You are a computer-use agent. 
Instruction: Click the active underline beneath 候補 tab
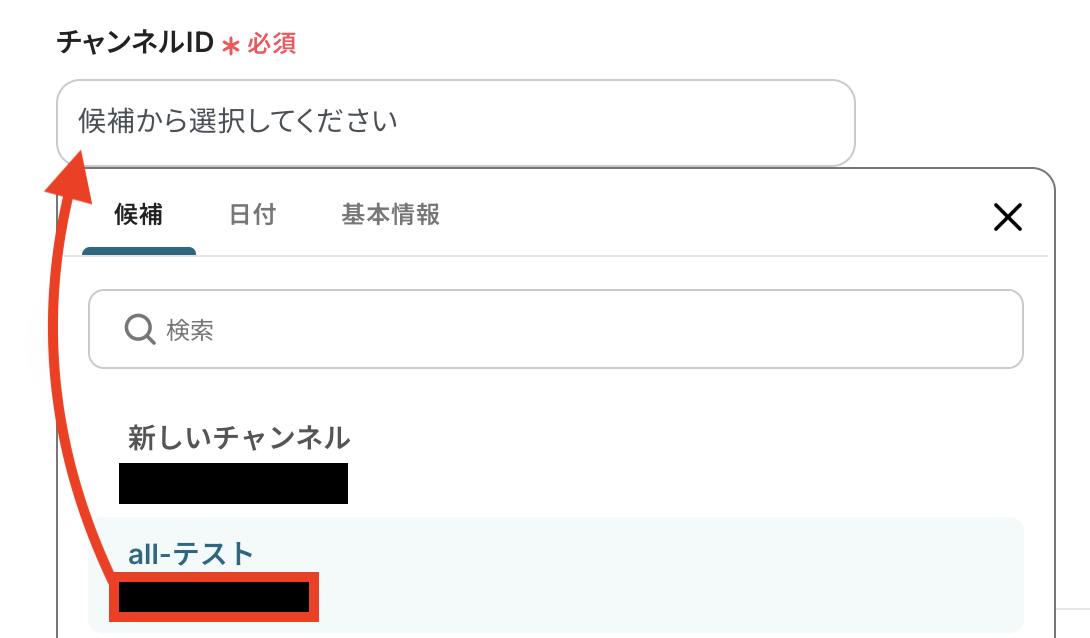coord(139,251)
